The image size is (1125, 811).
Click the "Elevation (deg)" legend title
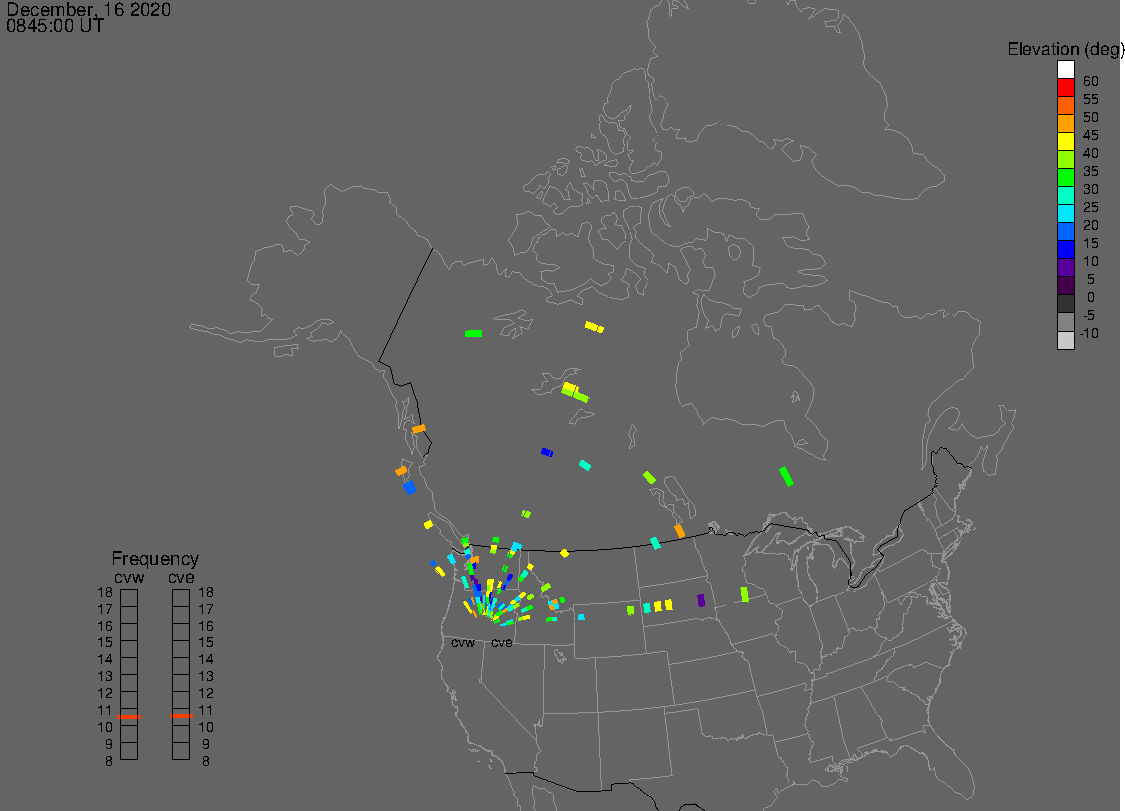click(x=1065, y=50)
